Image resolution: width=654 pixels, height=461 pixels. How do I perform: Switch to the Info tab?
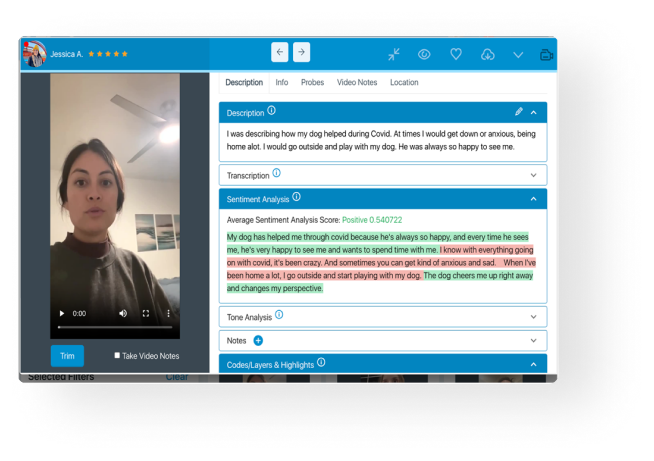(x=282, y=83)
